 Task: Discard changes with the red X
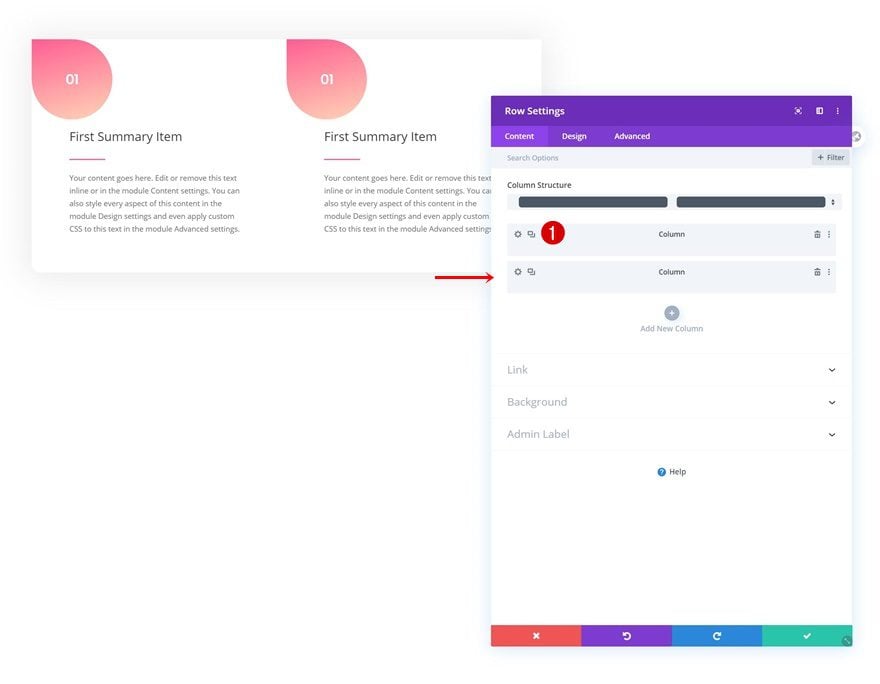point(536,635)
